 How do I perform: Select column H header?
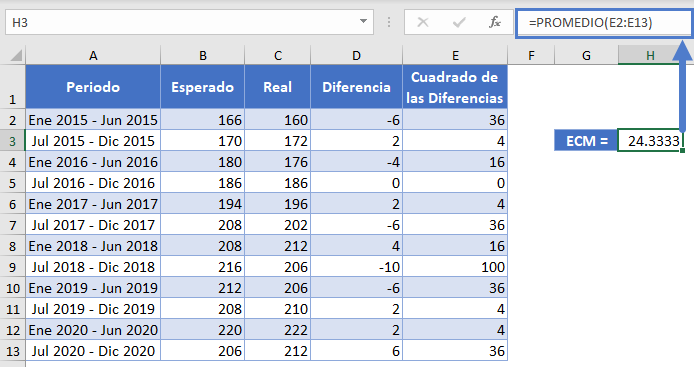(650, 55)
